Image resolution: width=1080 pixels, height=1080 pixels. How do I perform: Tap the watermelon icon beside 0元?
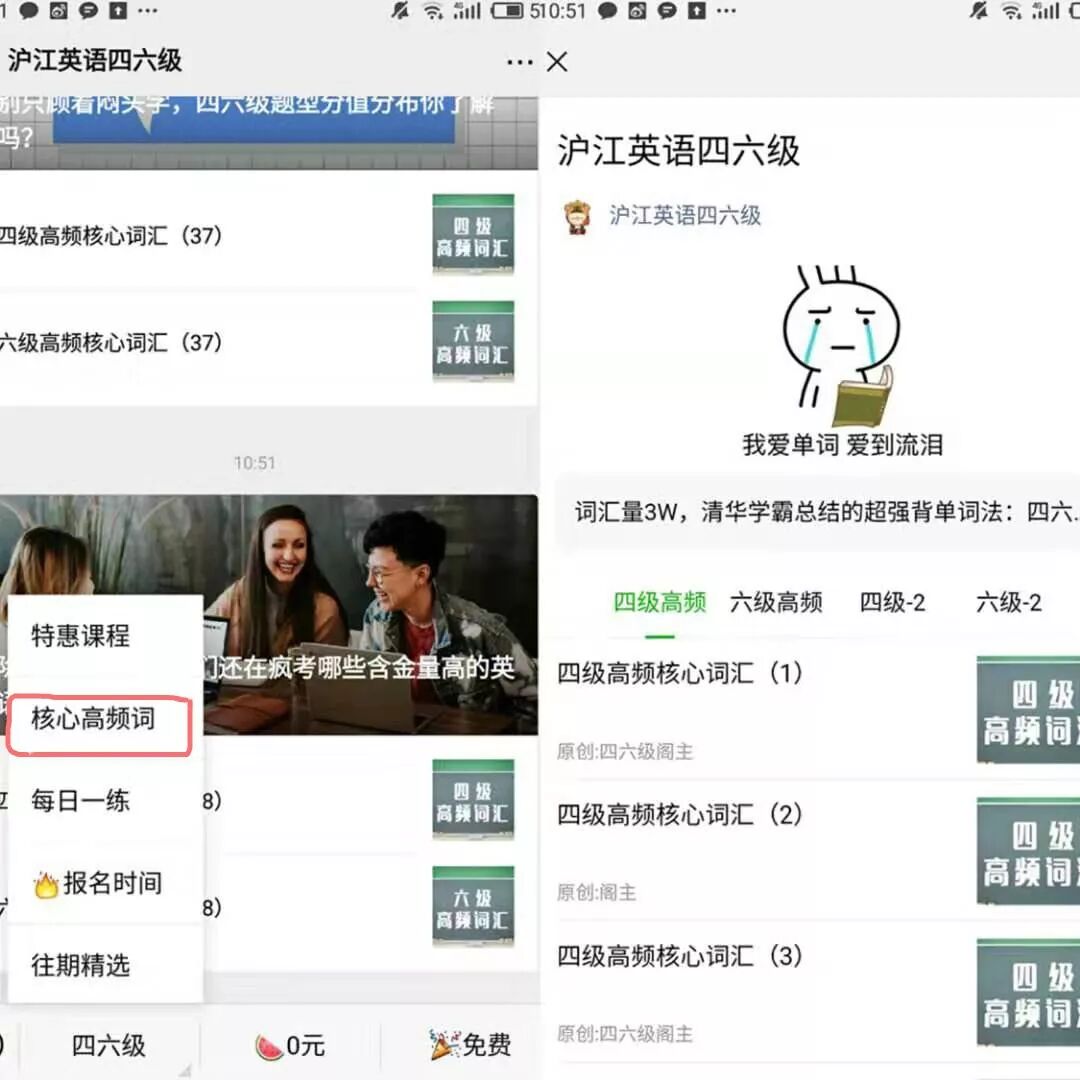[x=269, y=1047]
